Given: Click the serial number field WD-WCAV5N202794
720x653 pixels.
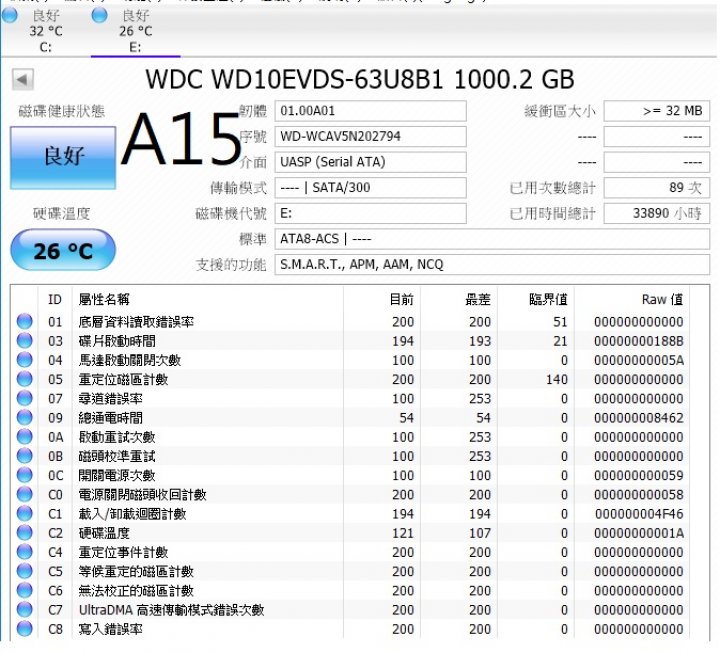Looking at the screenshot, I should [371, 136].
